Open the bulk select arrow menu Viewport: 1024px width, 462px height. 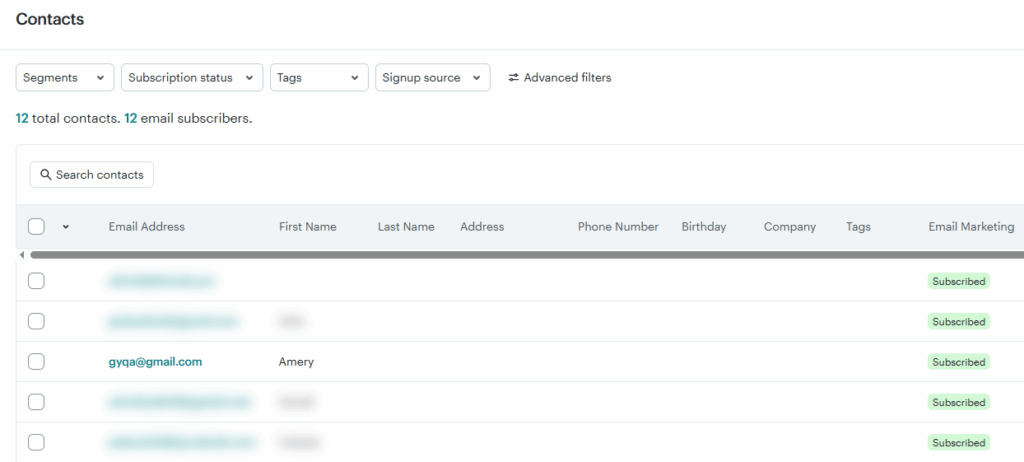point(66,227)
